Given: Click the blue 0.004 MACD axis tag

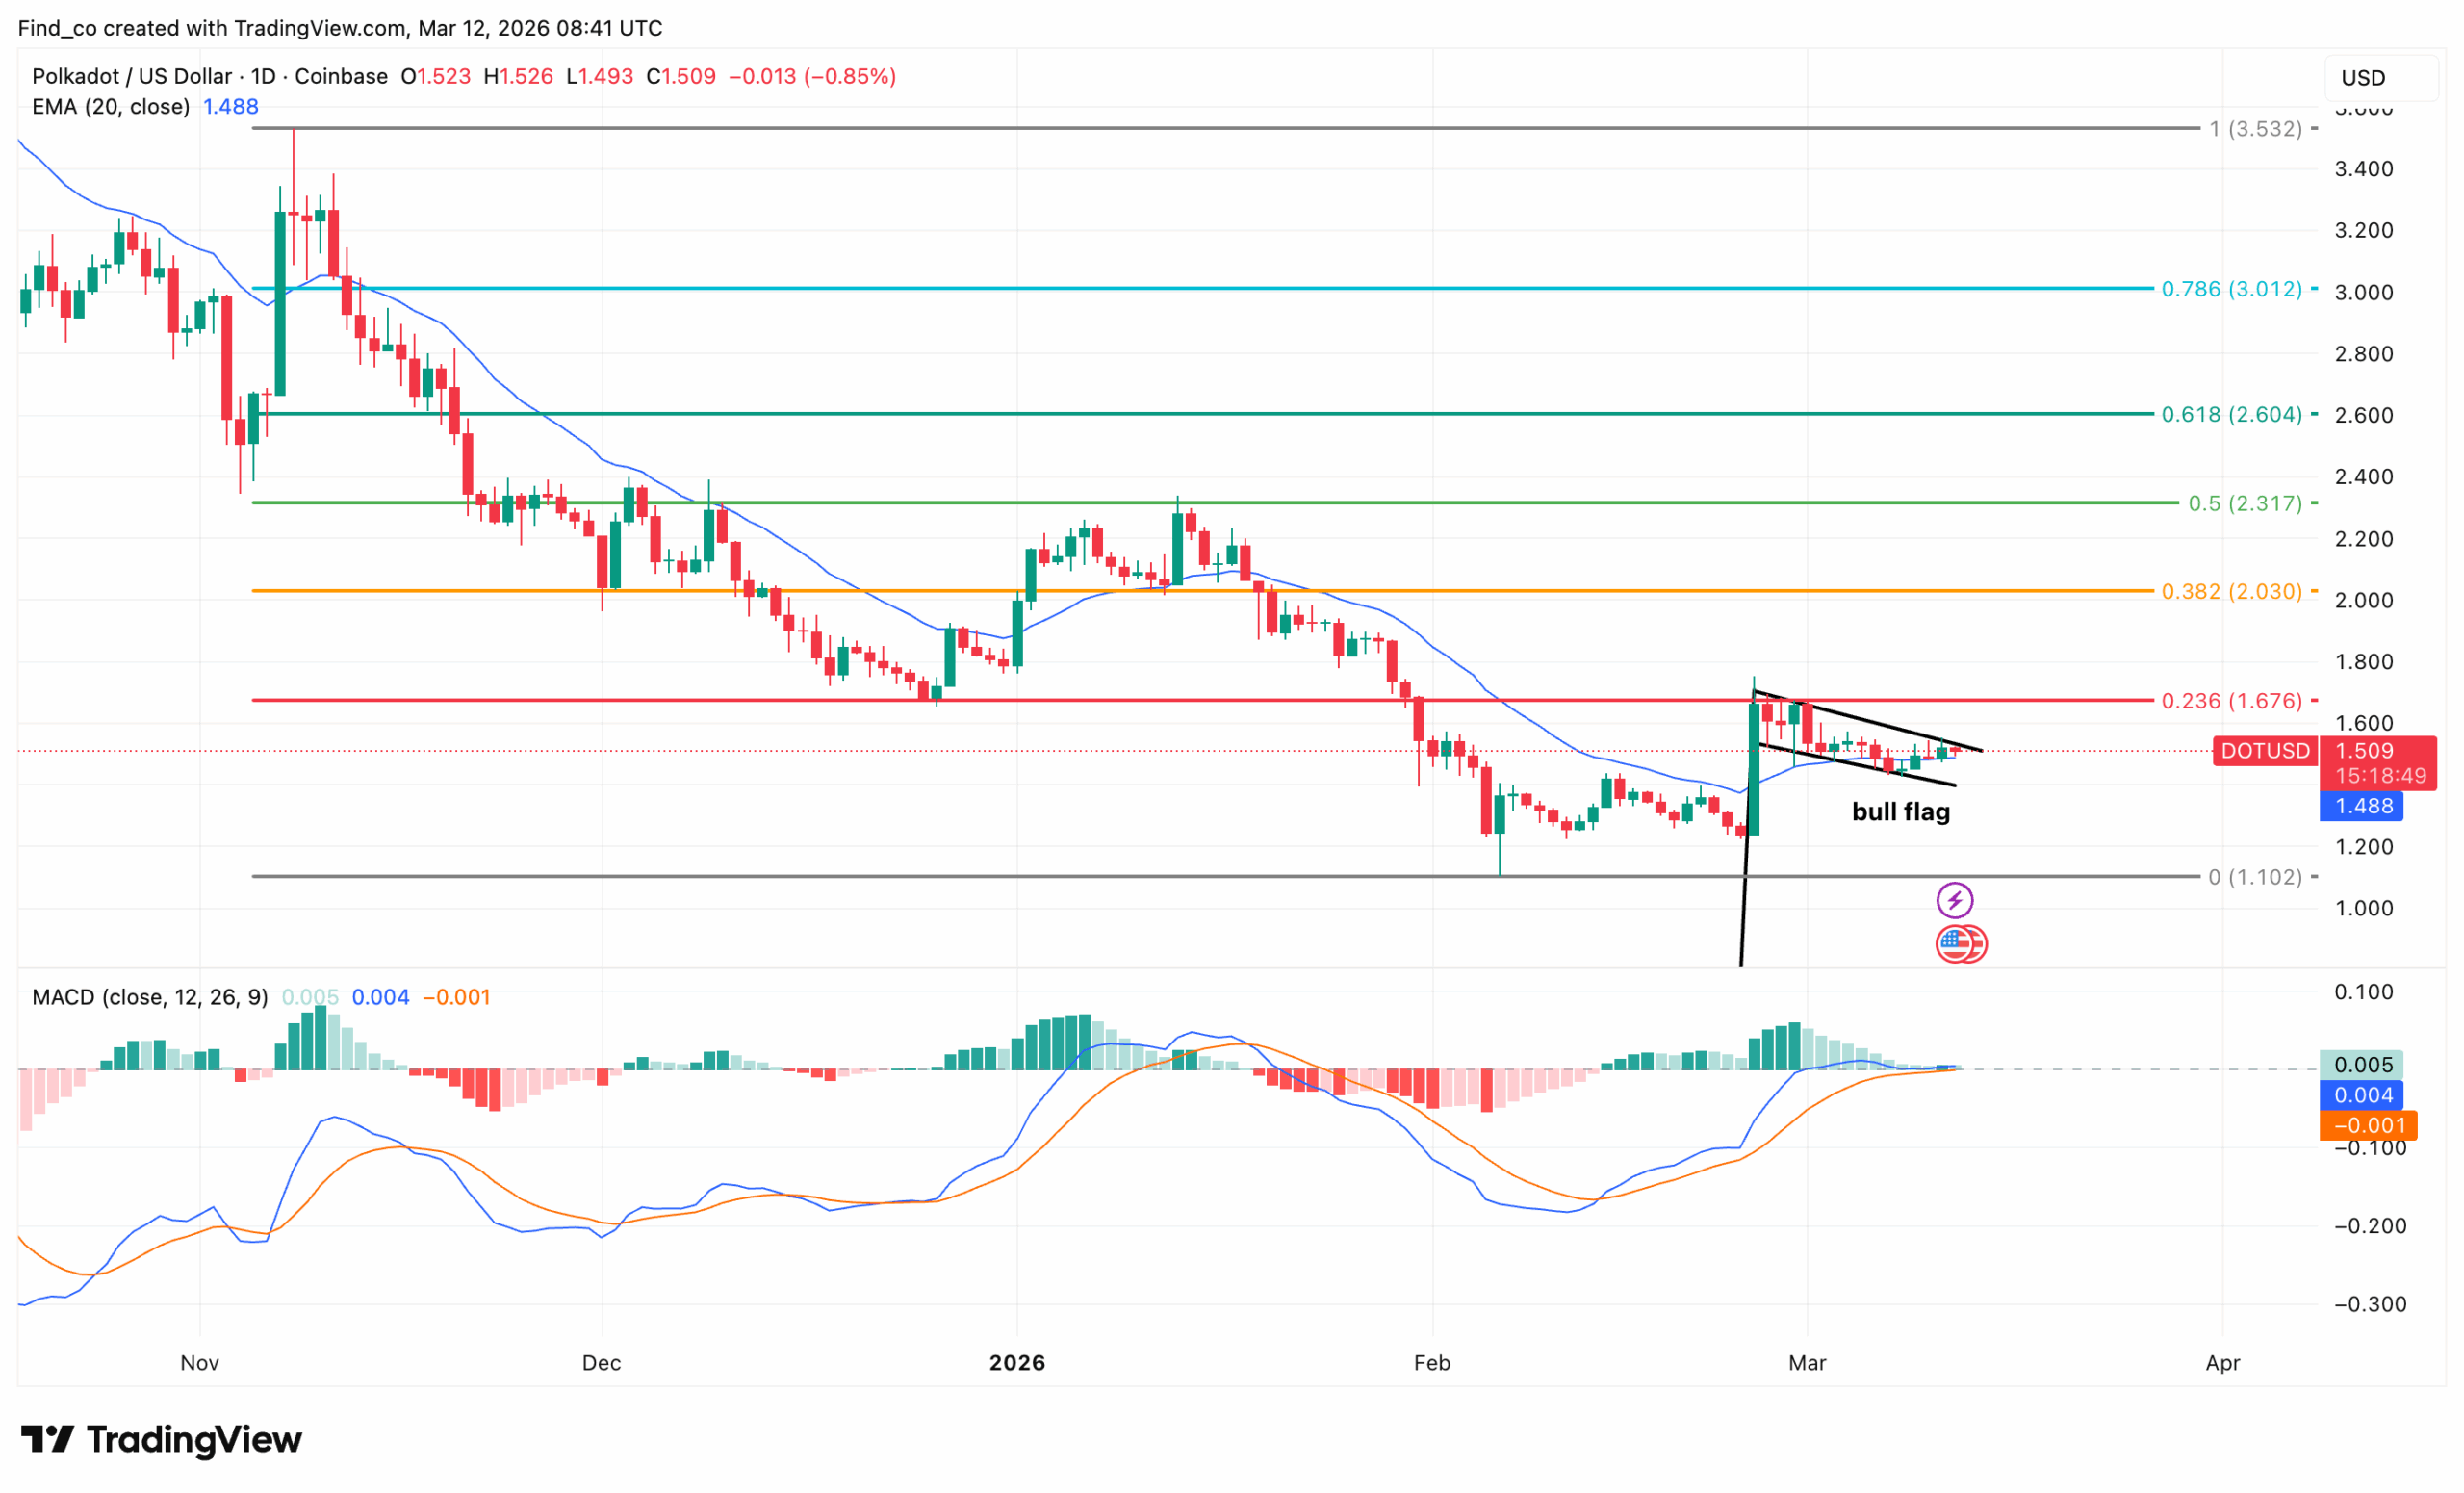Looking at the screenshot, I should [2361, 1095].
